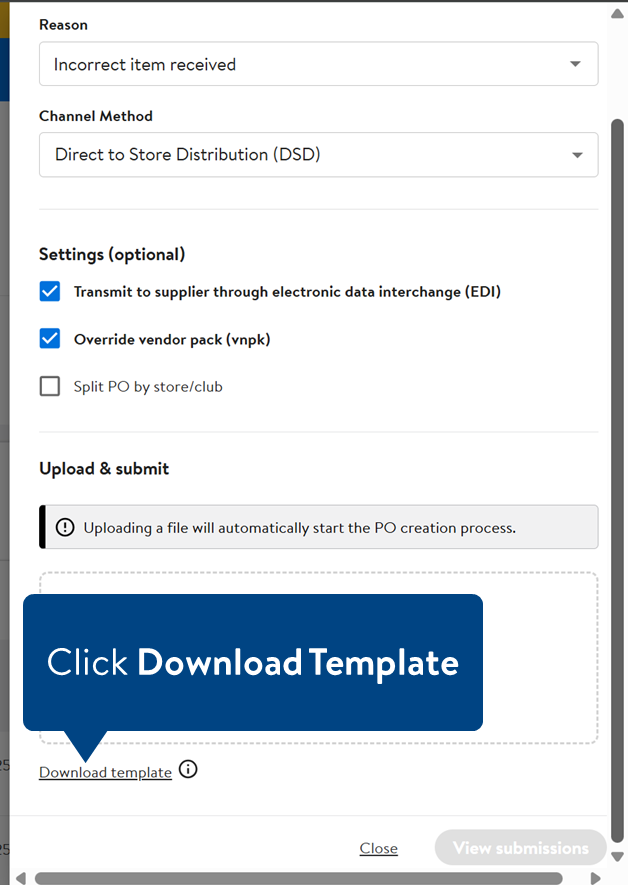The height and width of the screenshot is (885, 628).
Task: Click the Channel Method field label
Action: pos(96,116)
